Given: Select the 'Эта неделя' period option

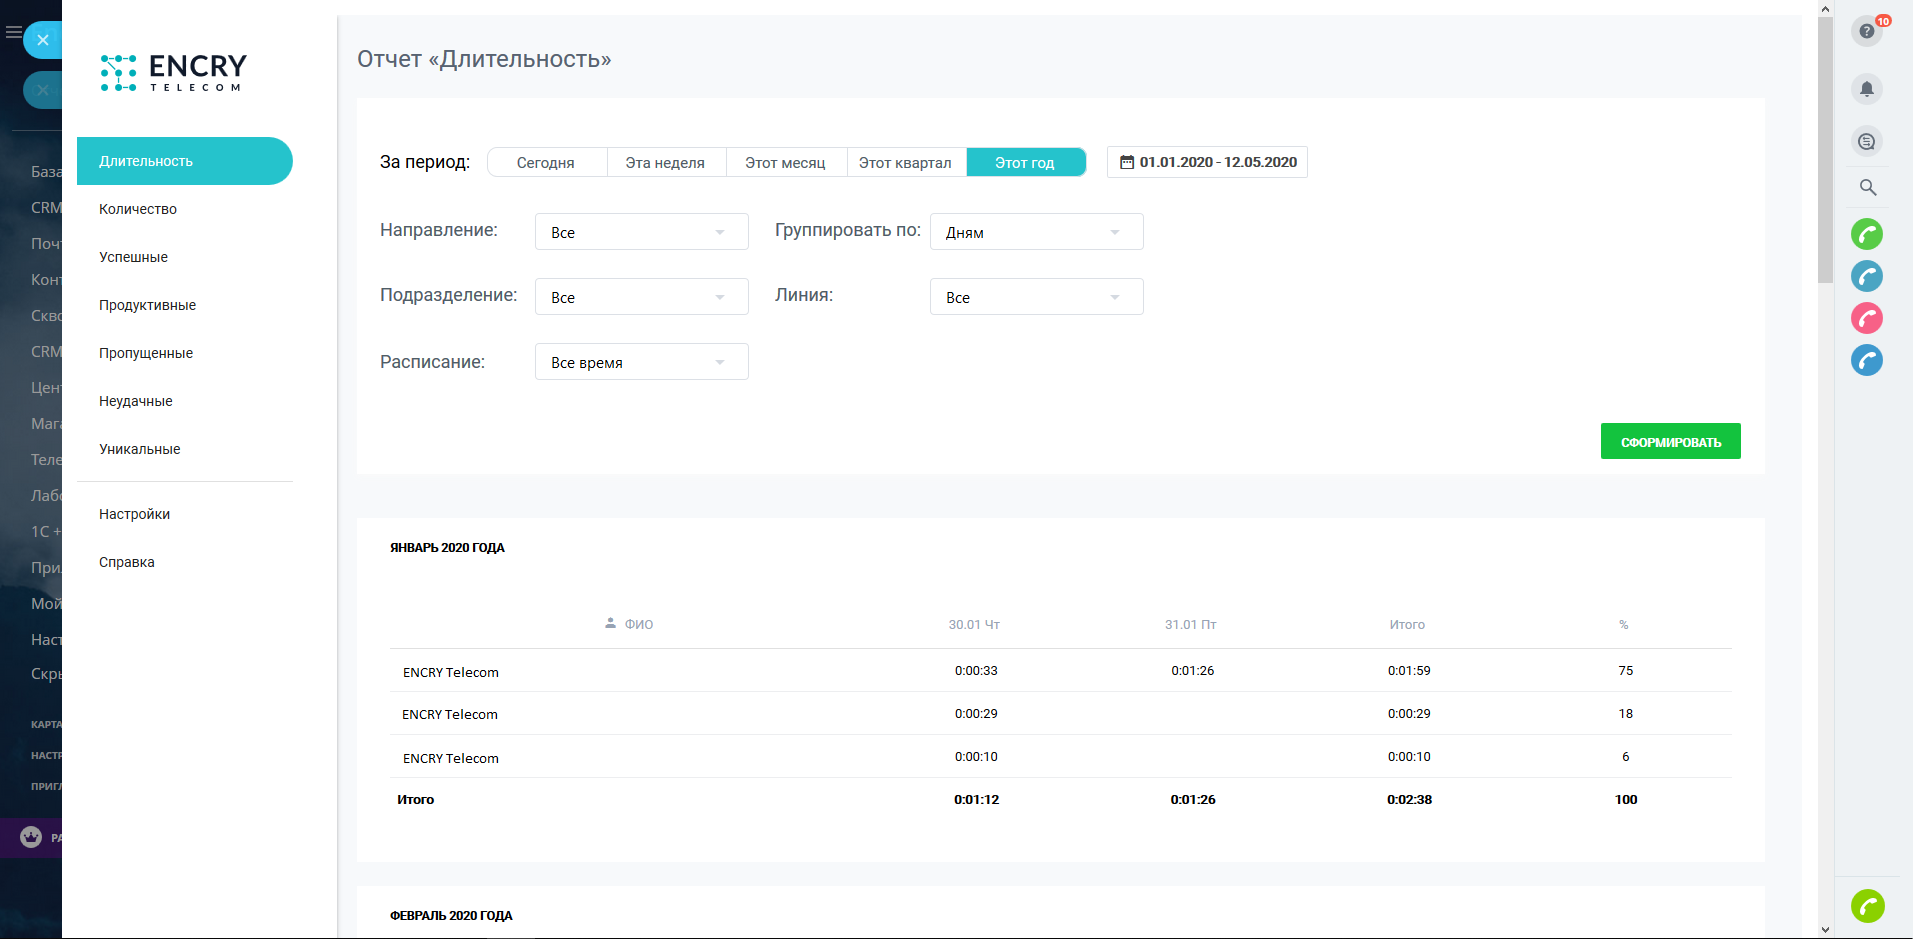Looking at the screenshot, I should tap(665, 163).
